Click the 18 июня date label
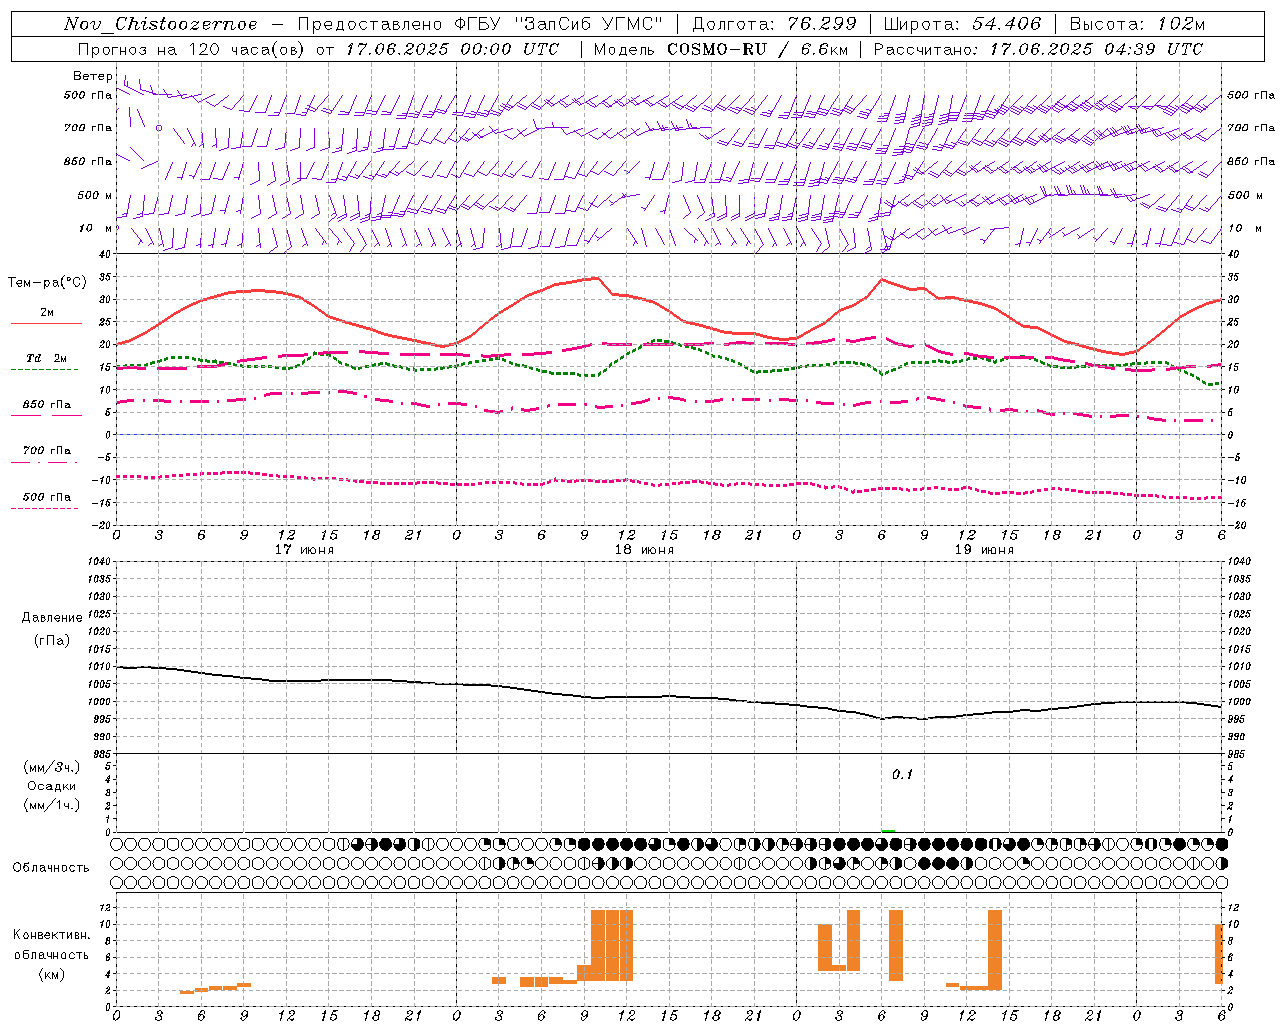 tap(644, 550)
